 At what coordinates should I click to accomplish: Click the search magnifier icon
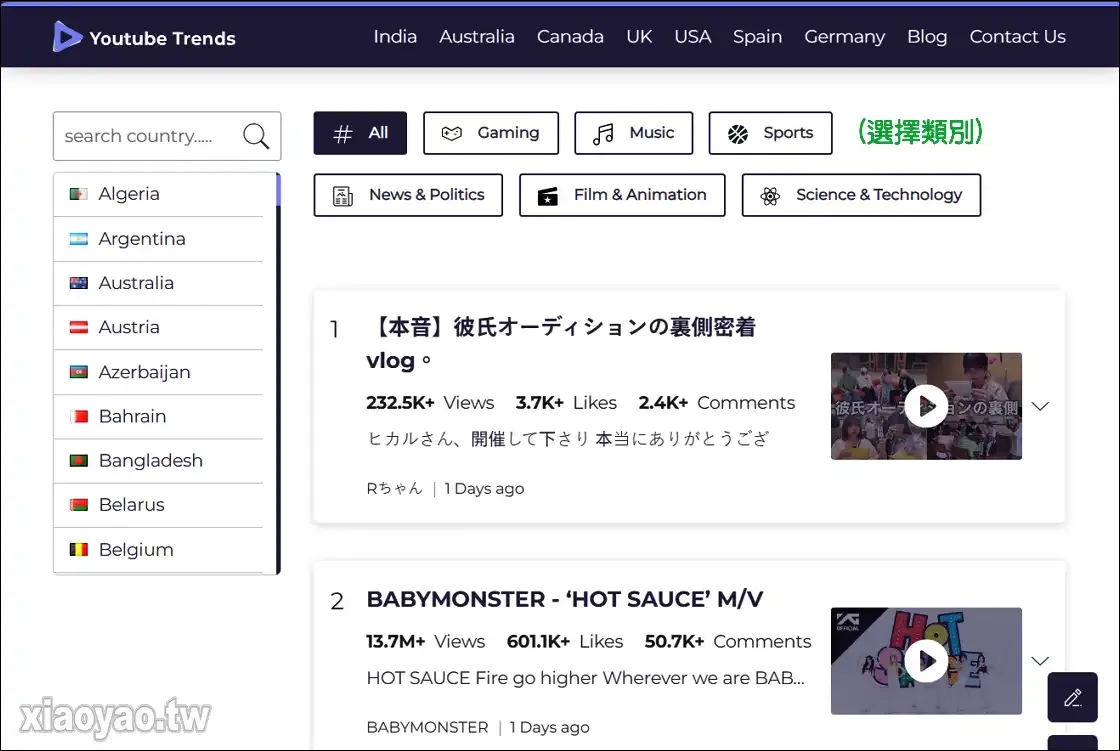[256, 136]
